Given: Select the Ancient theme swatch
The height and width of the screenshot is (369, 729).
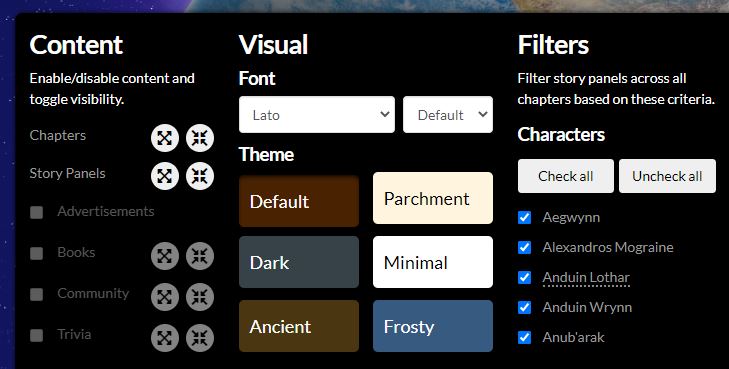Looking at the screenshot, I should [x=299, y=326].
